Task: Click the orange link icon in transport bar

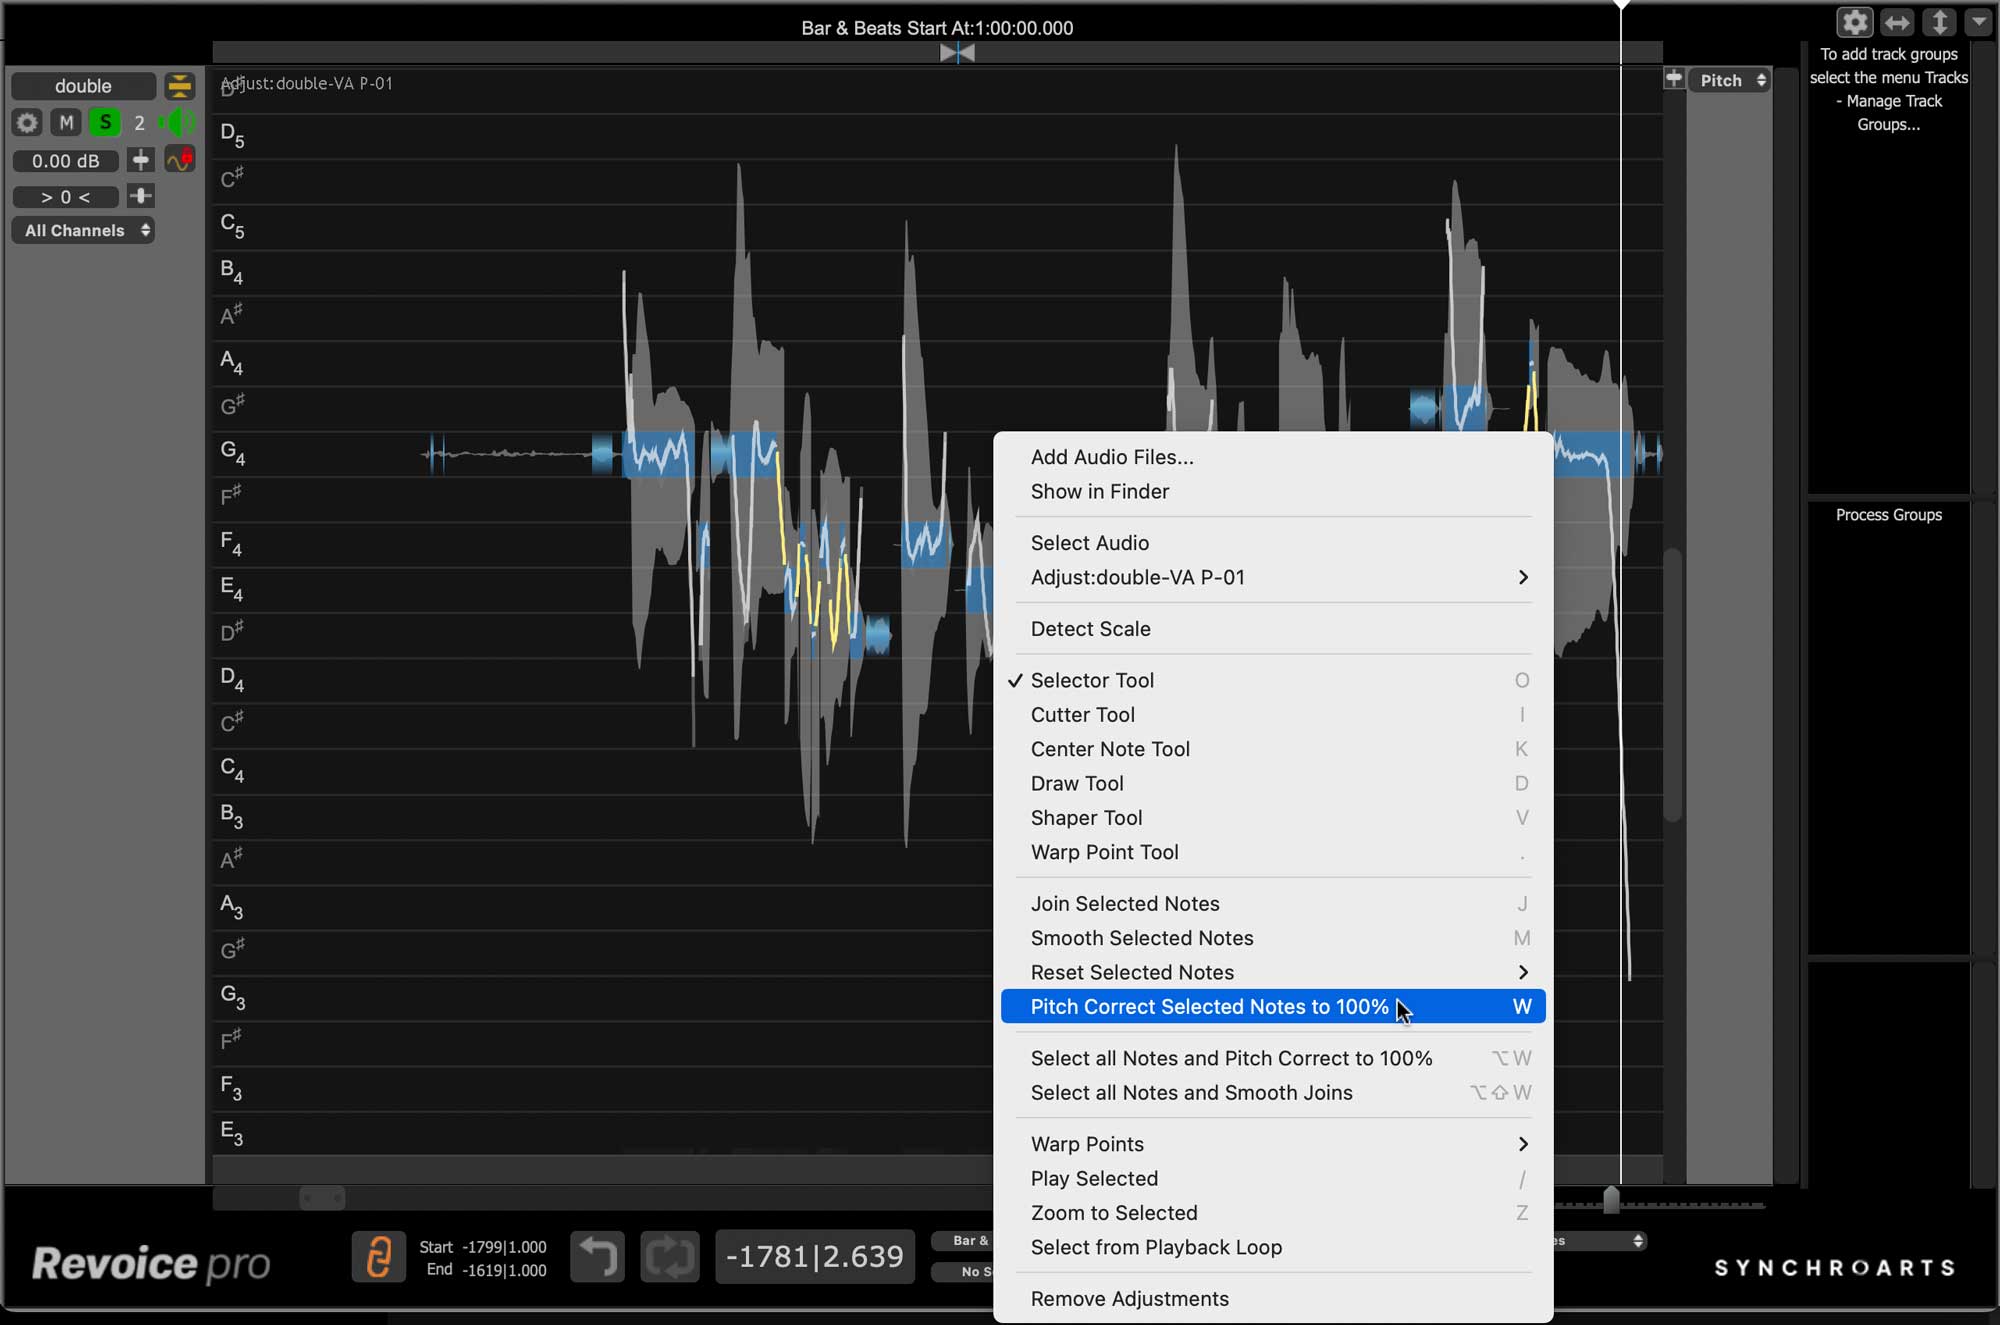Action: [x=379, y=1256]
